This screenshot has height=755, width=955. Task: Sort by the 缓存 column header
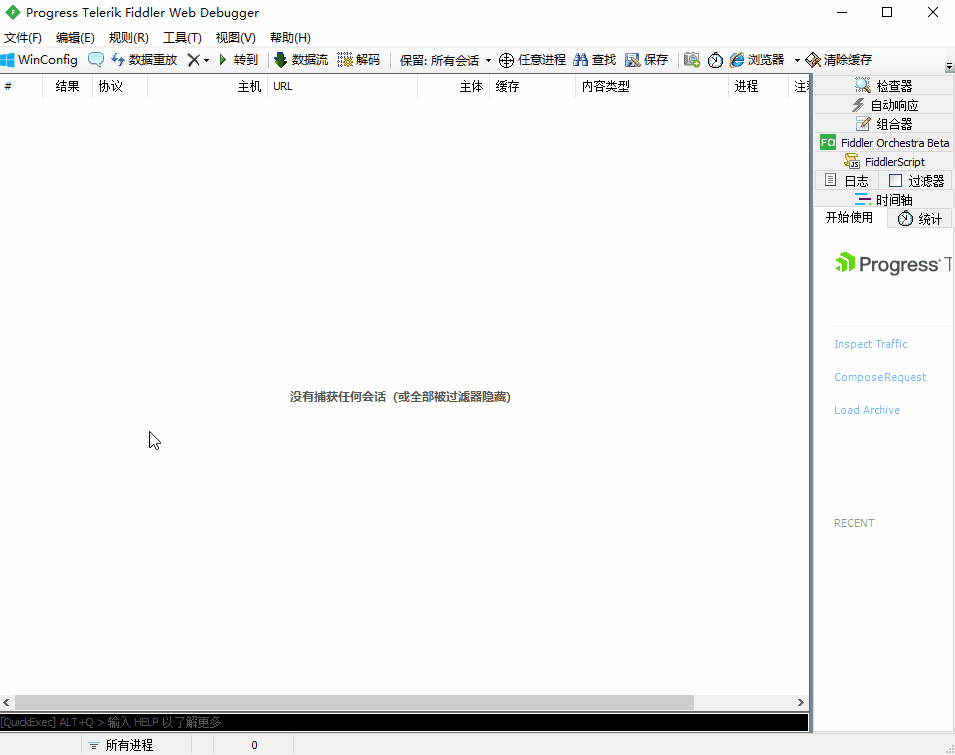coord(532,86)
